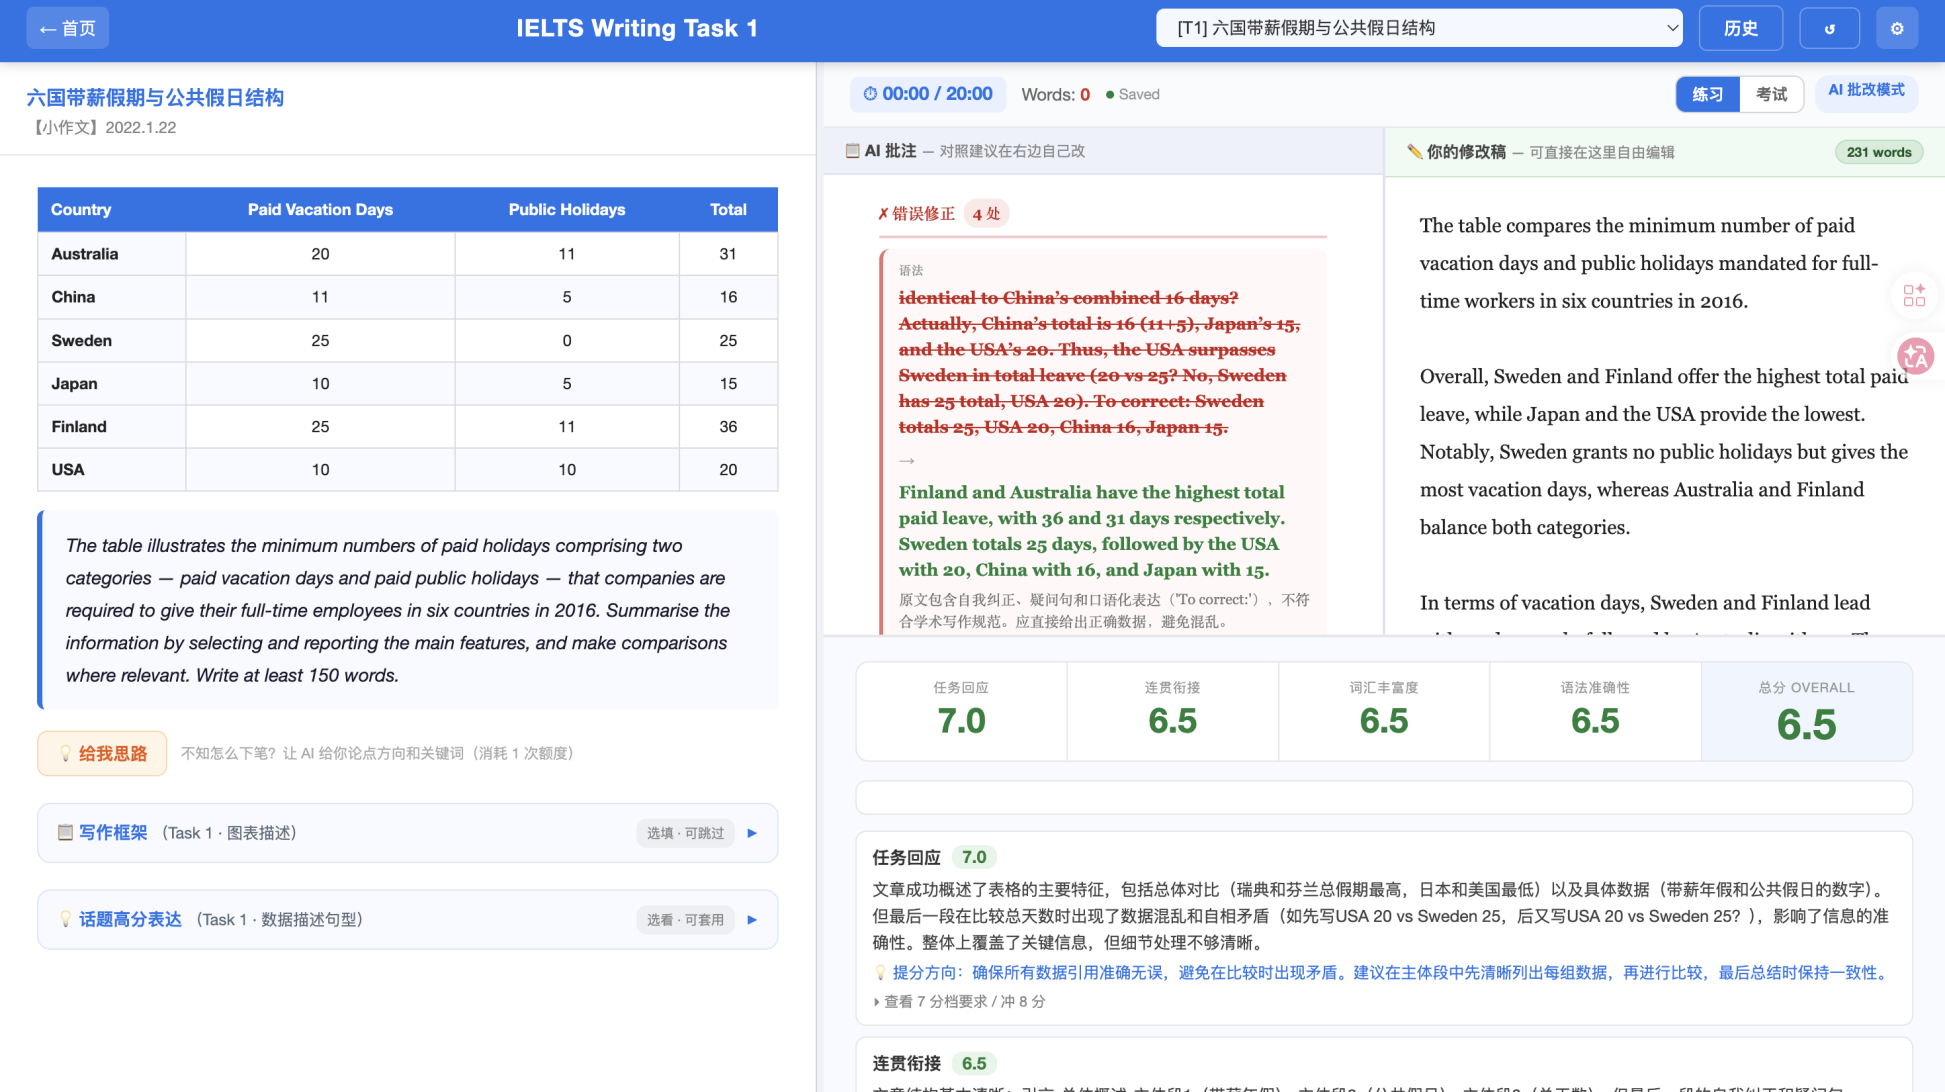Click the USA row total value 20
1945x1092 pixels.
pos(728,470)
